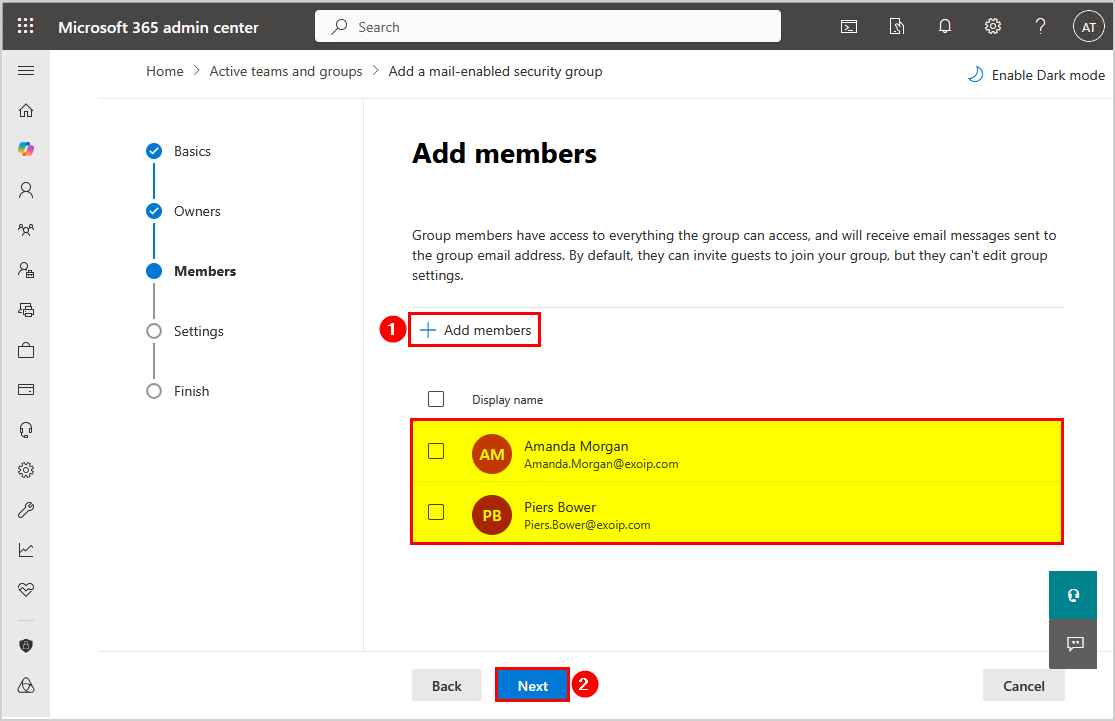The image size is (1115, 721).
Task: Tick the select-all Display name checkbox
Action: [436, 399]
